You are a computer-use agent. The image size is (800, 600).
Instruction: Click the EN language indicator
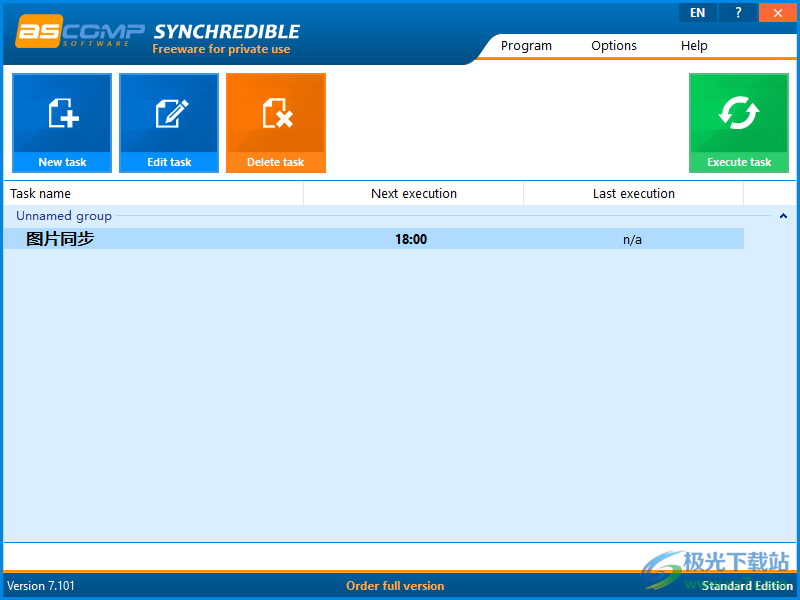697,12
